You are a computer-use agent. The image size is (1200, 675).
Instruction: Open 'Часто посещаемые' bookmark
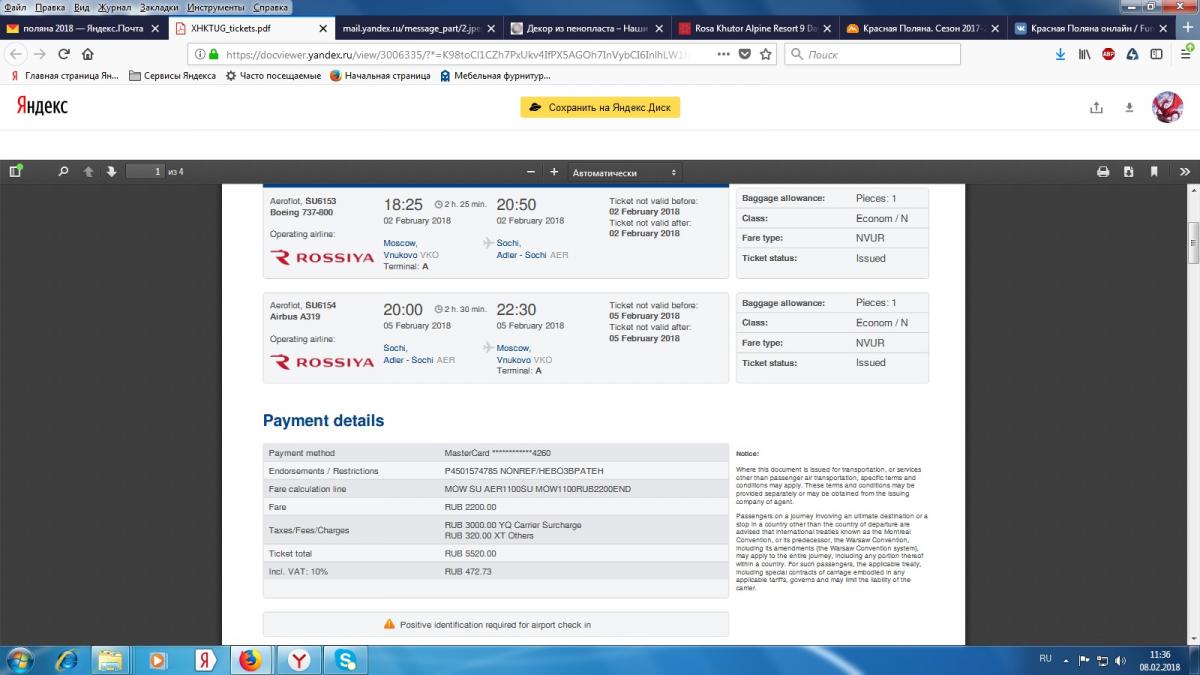point(273,76)
